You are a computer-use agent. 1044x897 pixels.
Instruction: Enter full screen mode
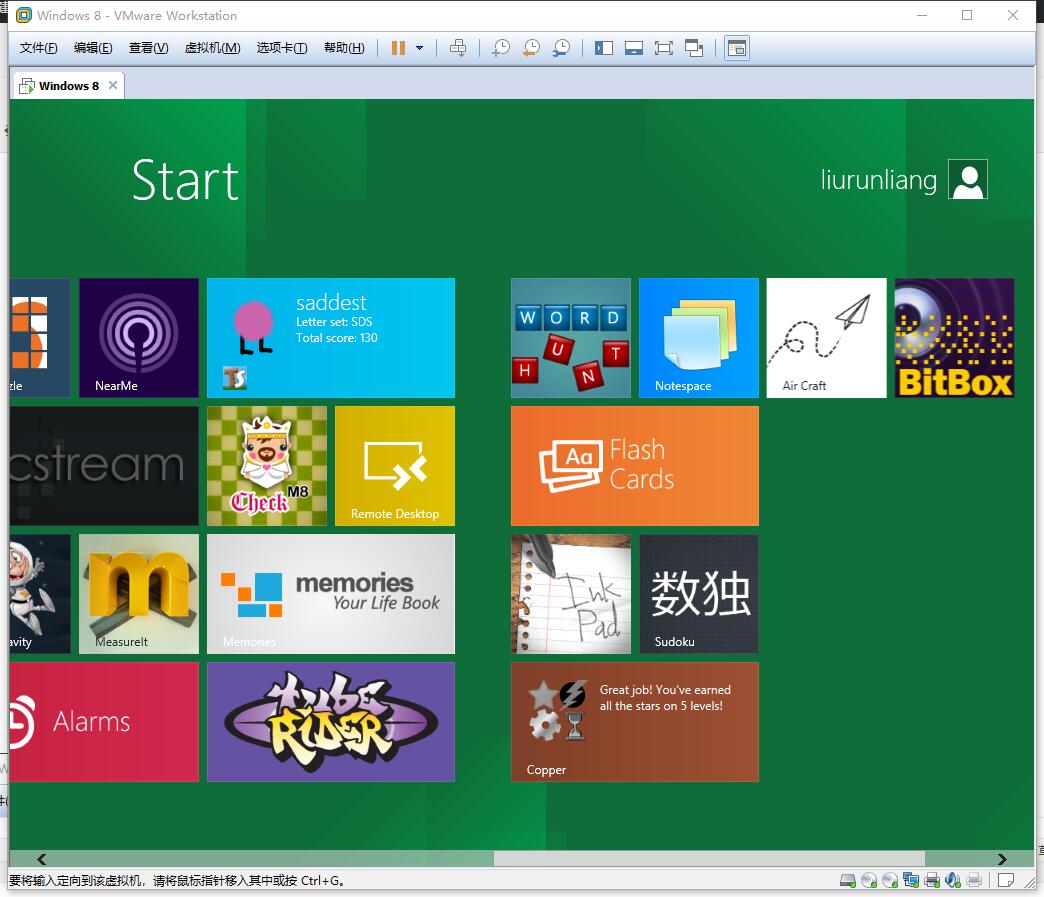[664, 48]
